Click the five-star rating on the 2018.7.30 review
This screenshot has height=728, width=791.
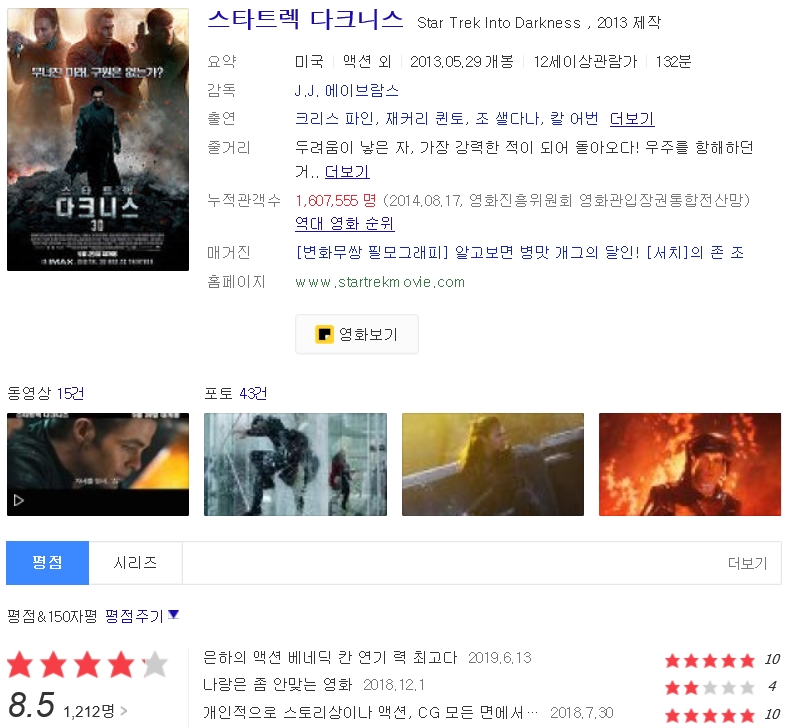709,715
